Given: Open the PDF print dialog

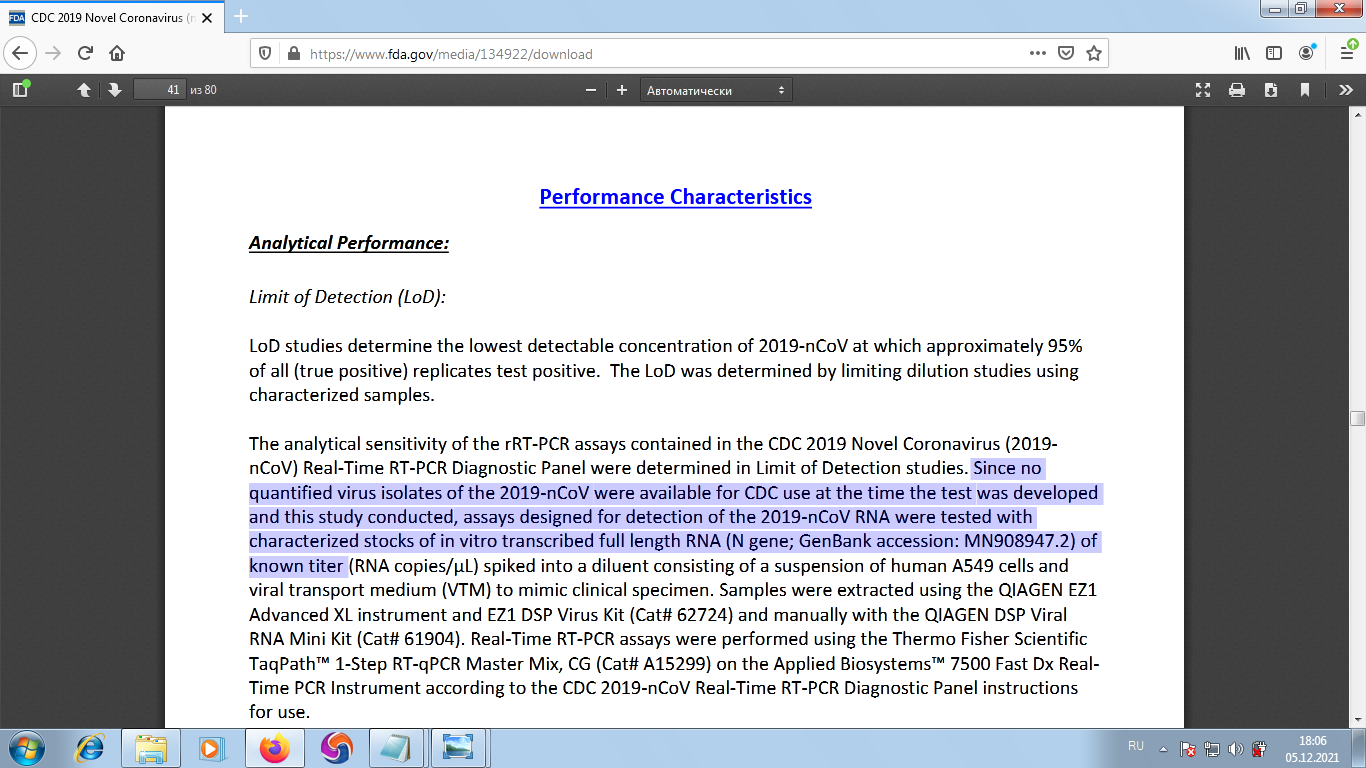Looking at the screenshot, I should click(x=1237, y=89).
